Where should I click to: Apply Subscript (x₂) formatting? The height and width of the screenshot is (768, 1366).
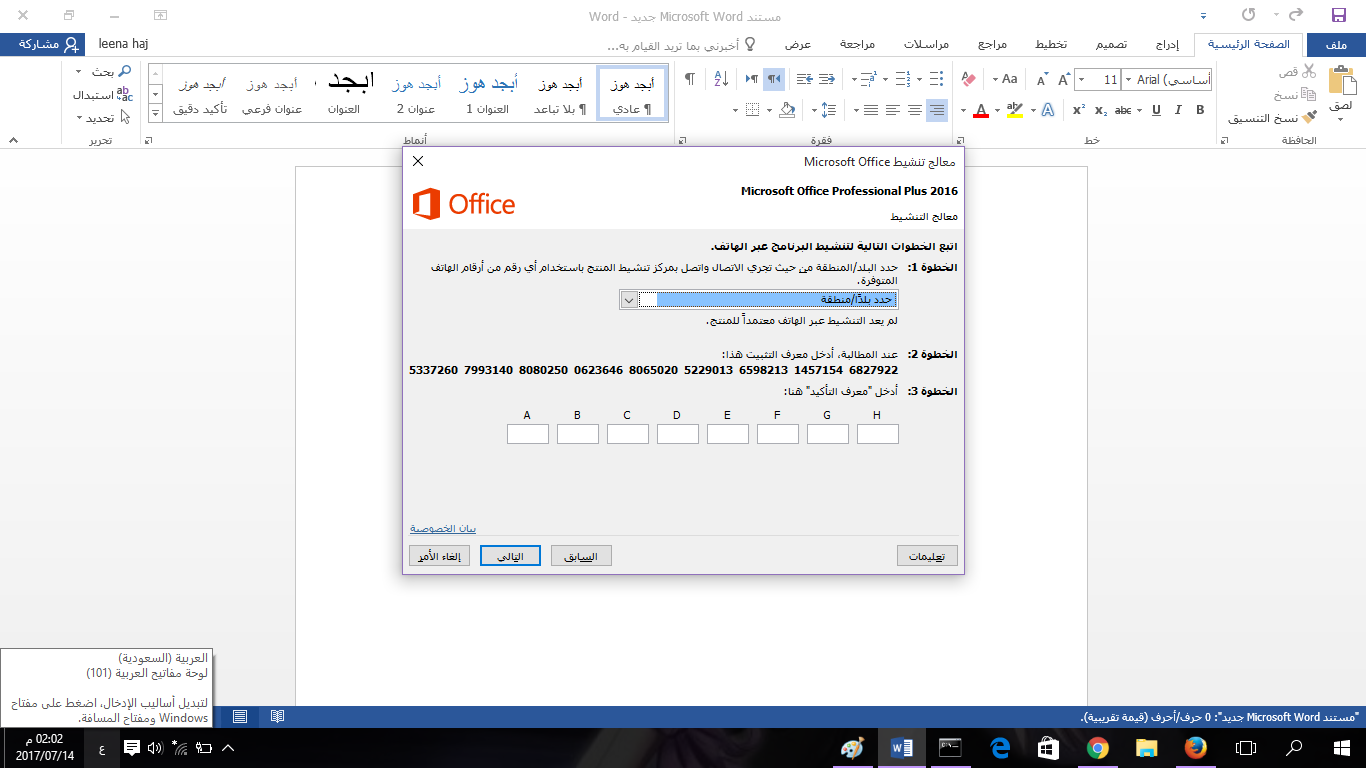[1101, 110]
